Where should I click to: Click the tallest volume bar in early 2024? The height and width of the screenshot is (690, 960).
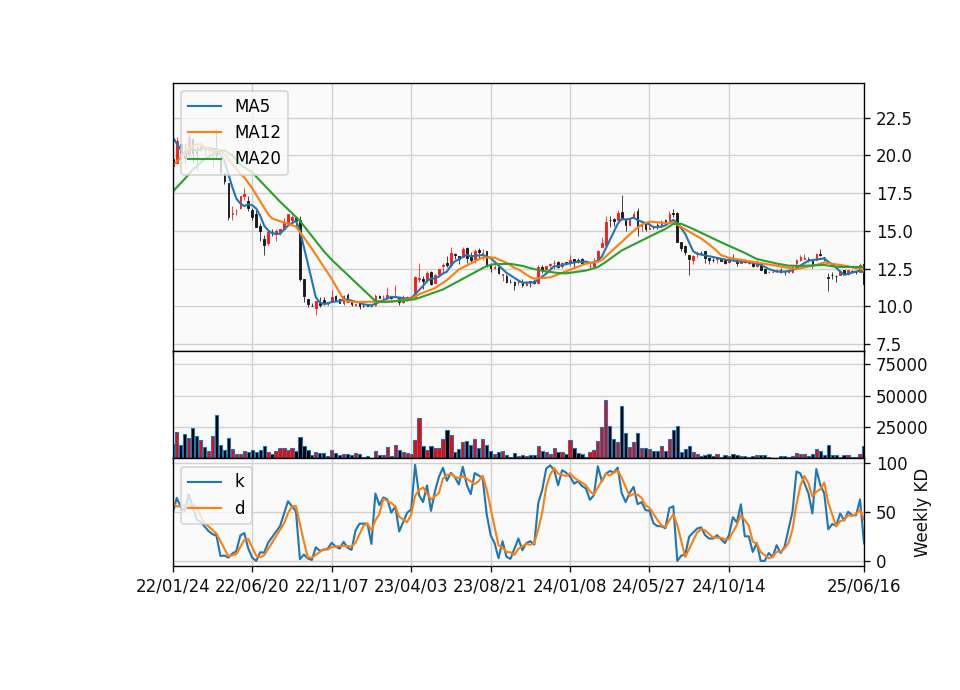tap(606, 429)
